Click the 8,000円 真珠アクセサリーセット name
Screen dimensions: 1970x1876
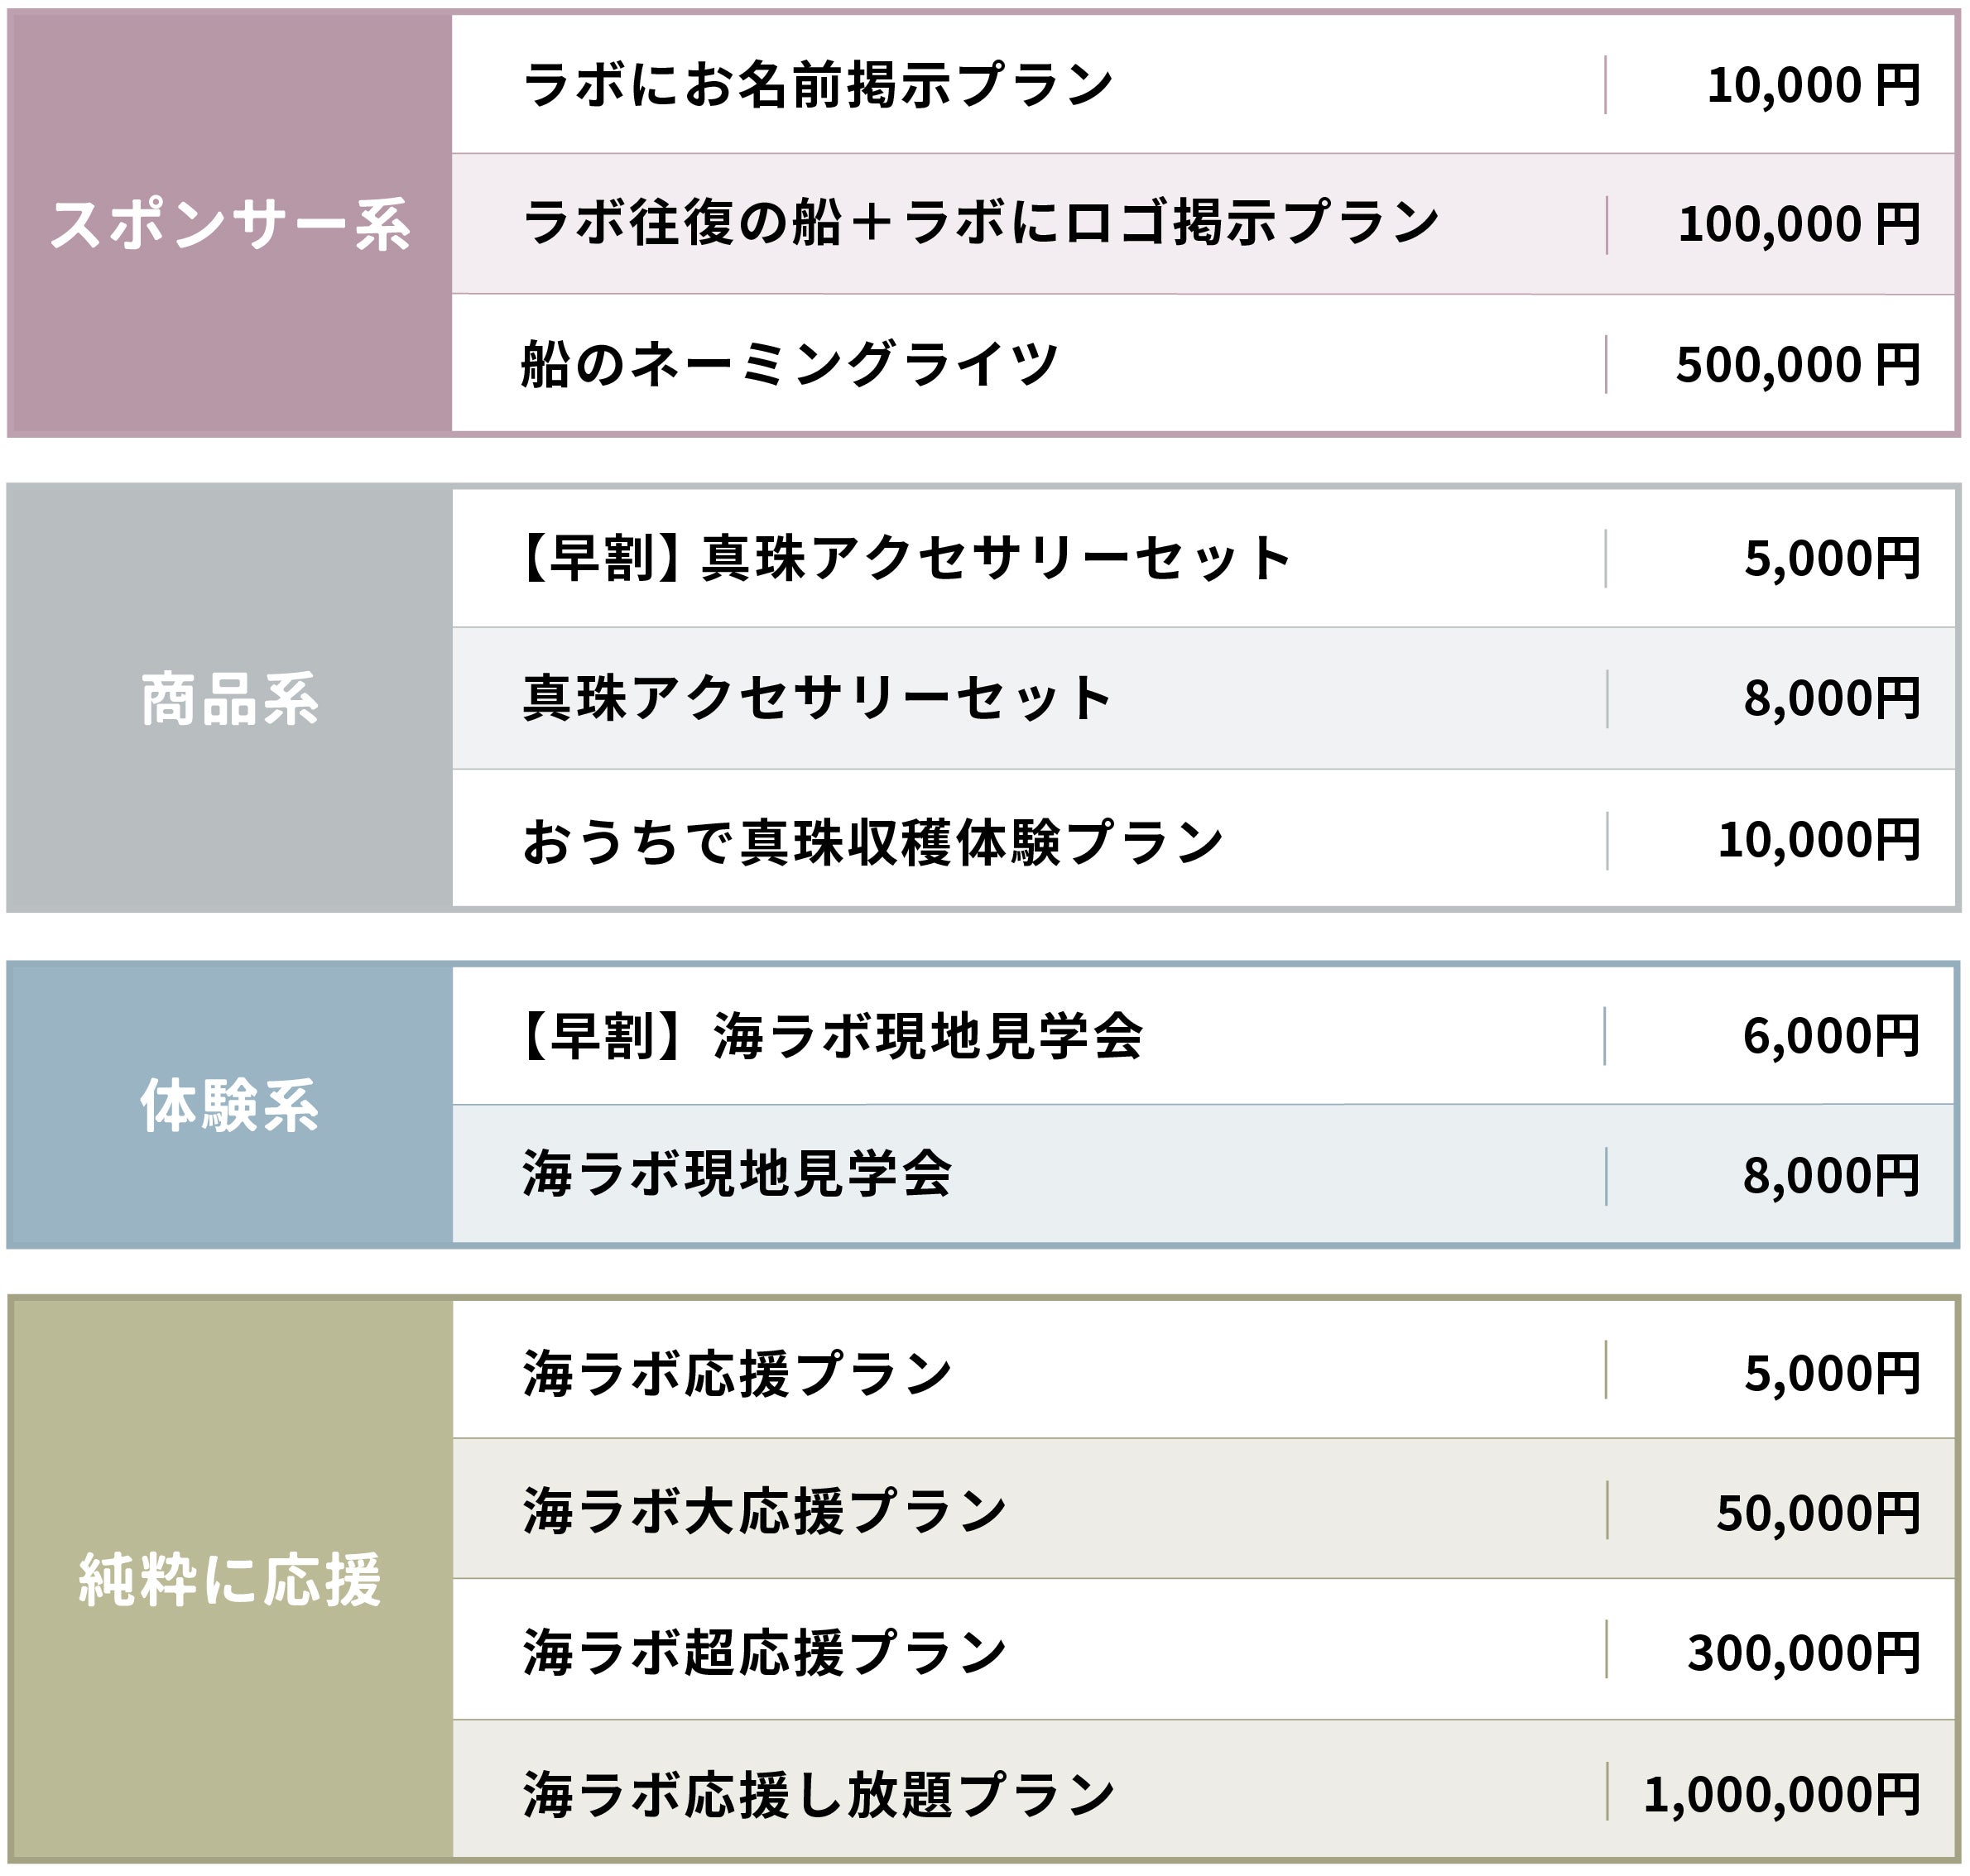[817, 698]
